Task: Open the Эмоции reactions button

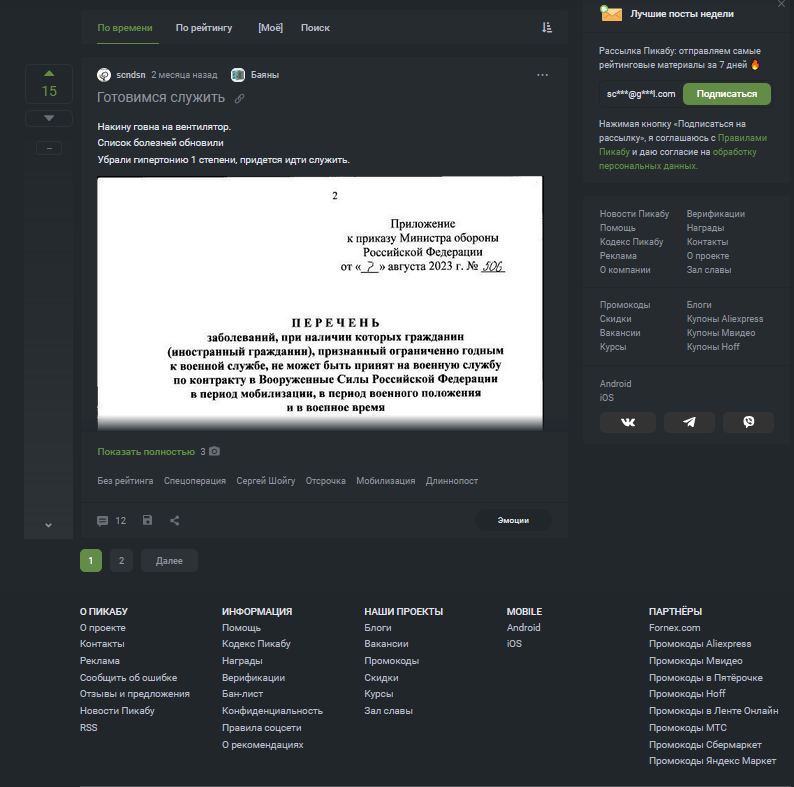Action: point(513,520)
